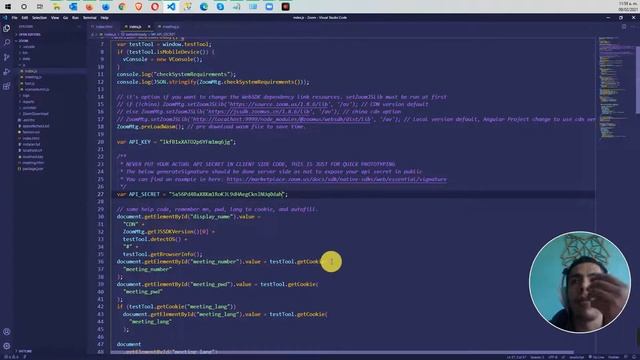The image size is (640, 360).
Task: Open Chrome from the taskbar
Action: pos(122,7)
